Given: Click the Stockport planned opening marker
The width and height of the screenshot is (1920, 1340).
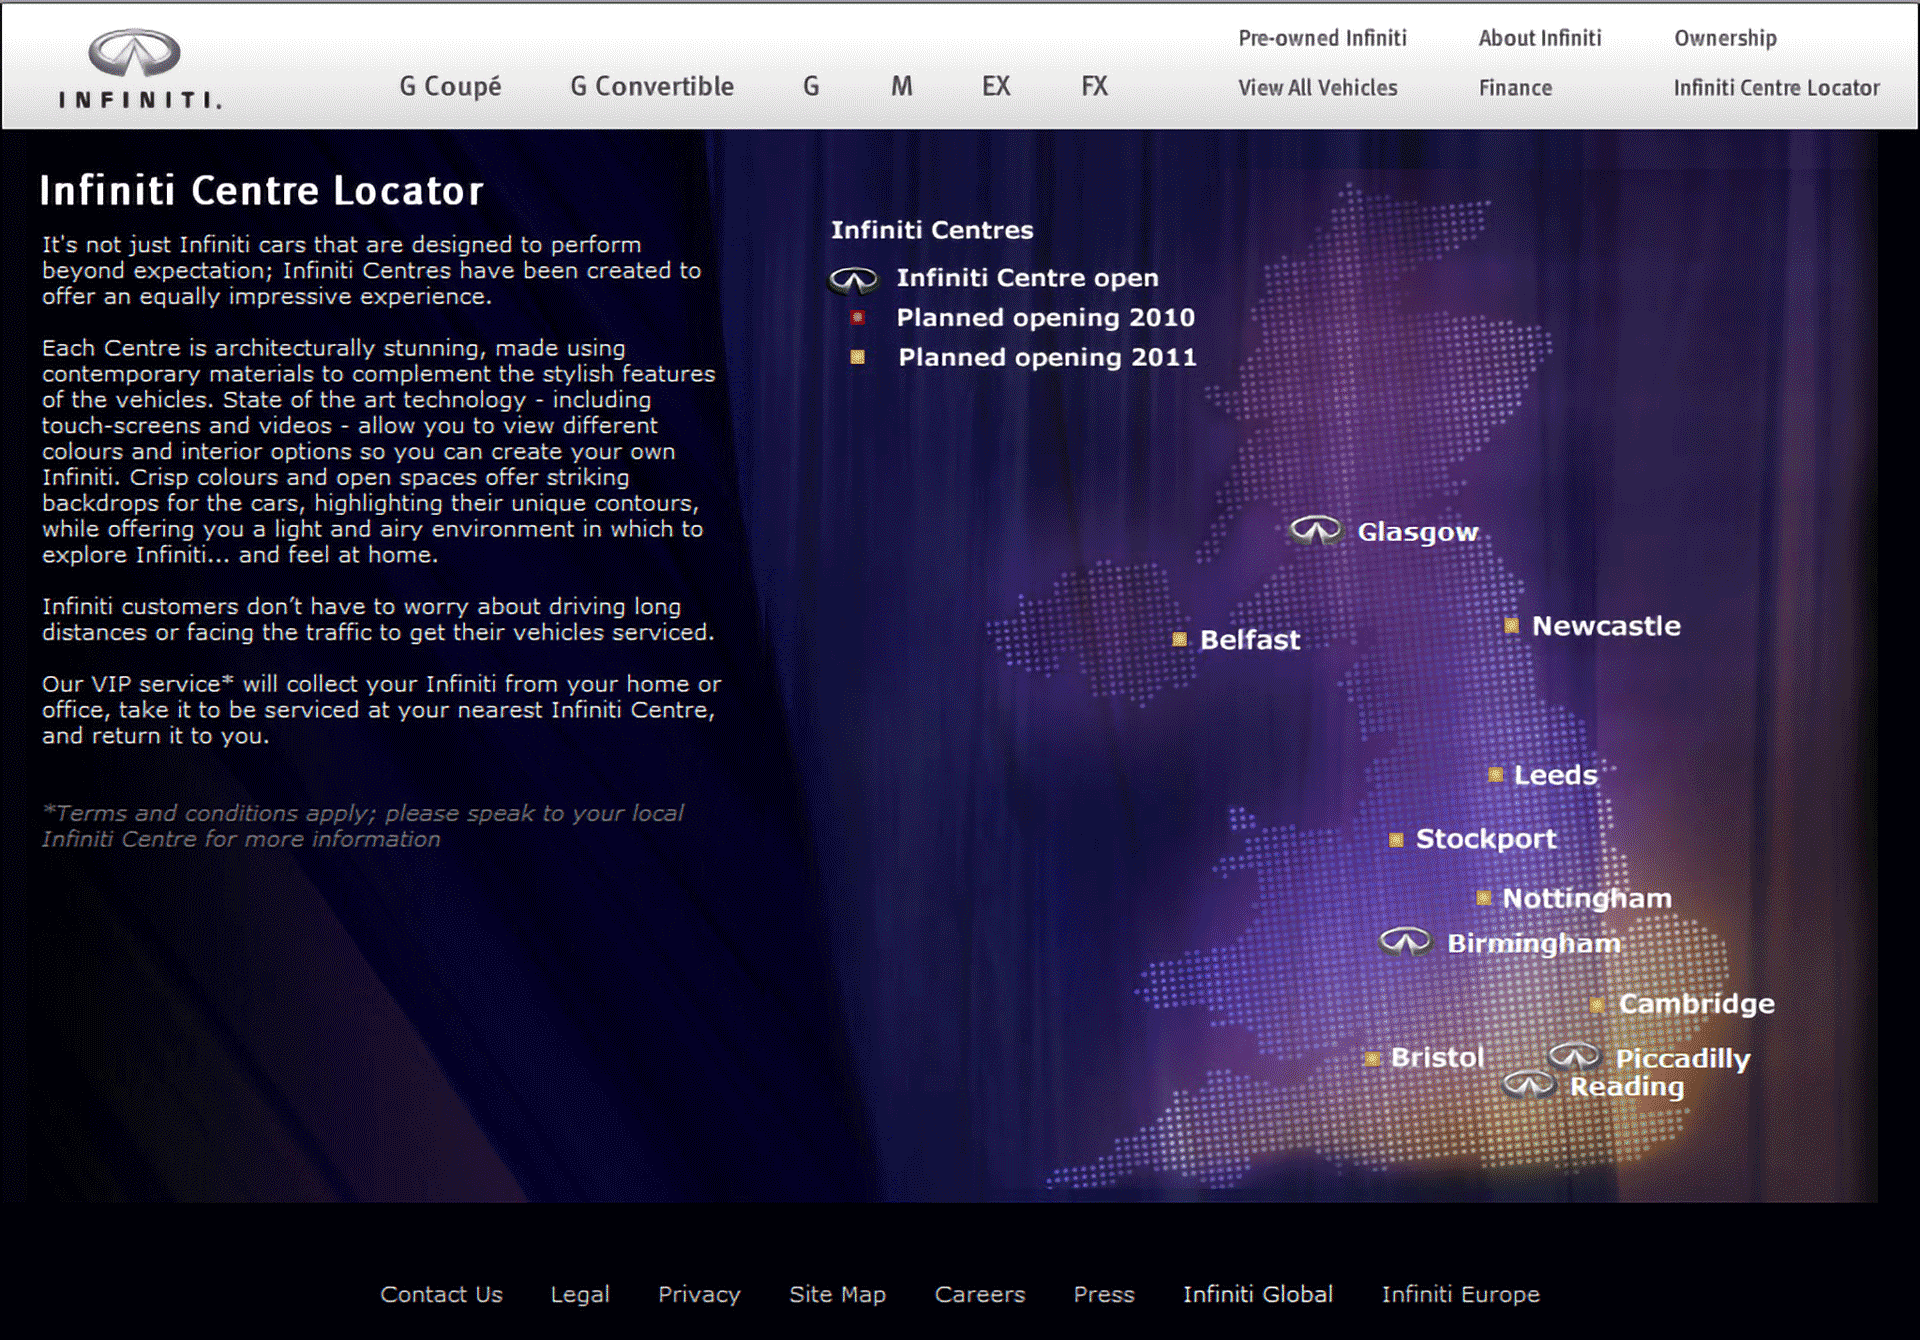Looking at the screenshot, I should (1396, 839).
